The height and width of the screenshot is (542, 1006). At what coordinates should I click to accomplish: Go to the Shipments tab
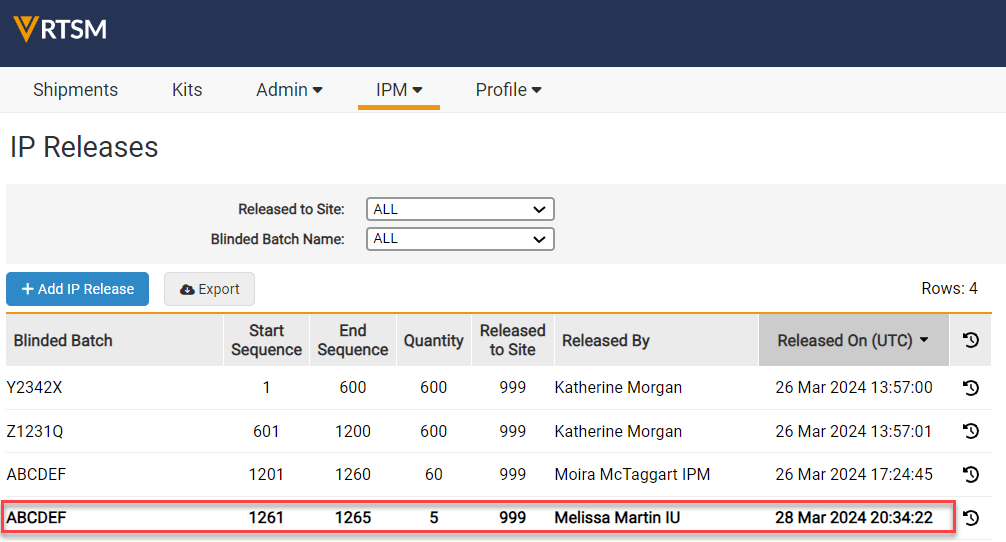pos(75,90)
